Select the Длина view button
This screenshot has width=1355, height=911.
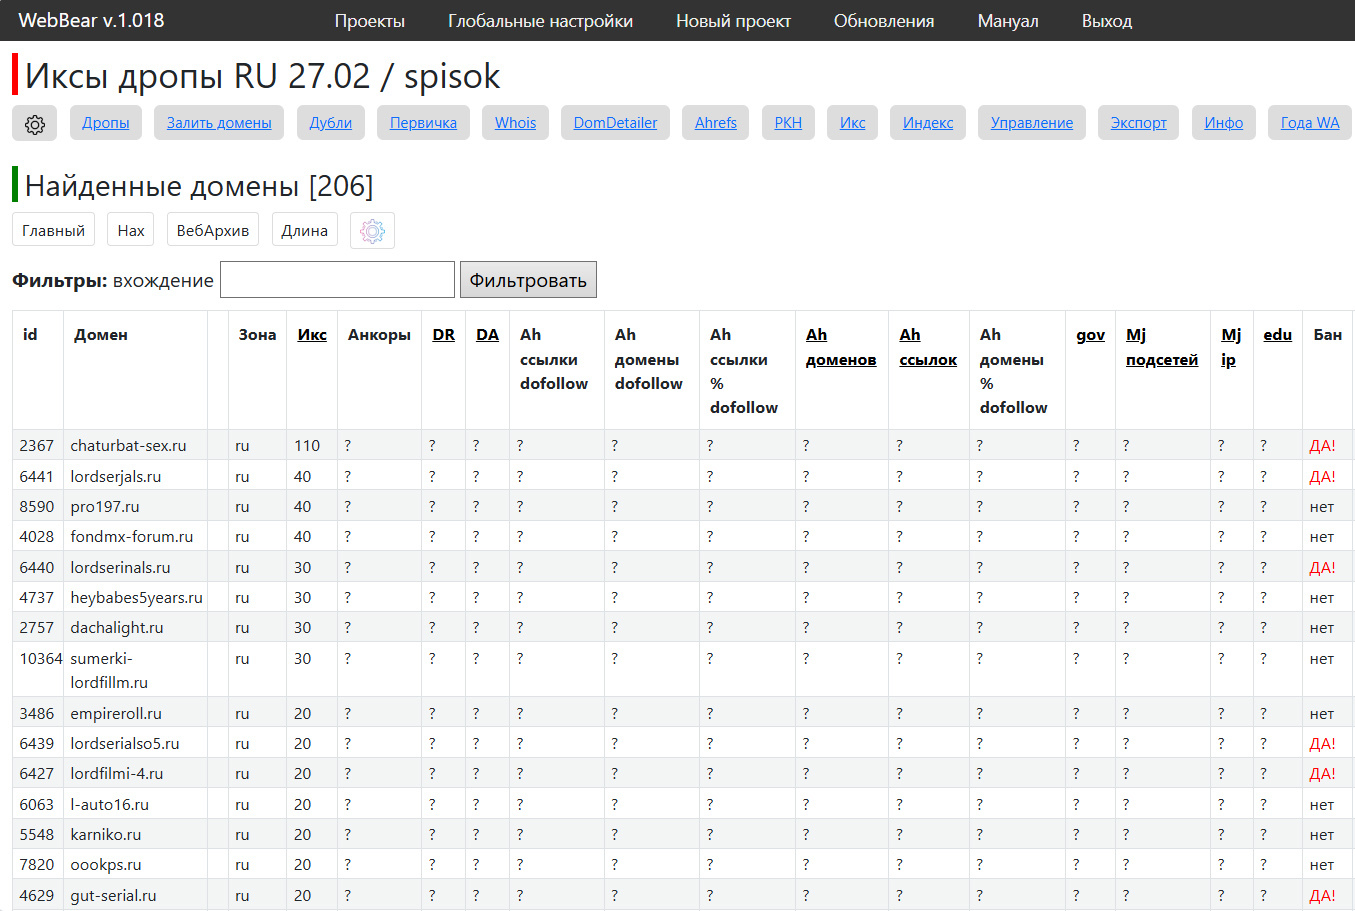click(x=304, y=230)
